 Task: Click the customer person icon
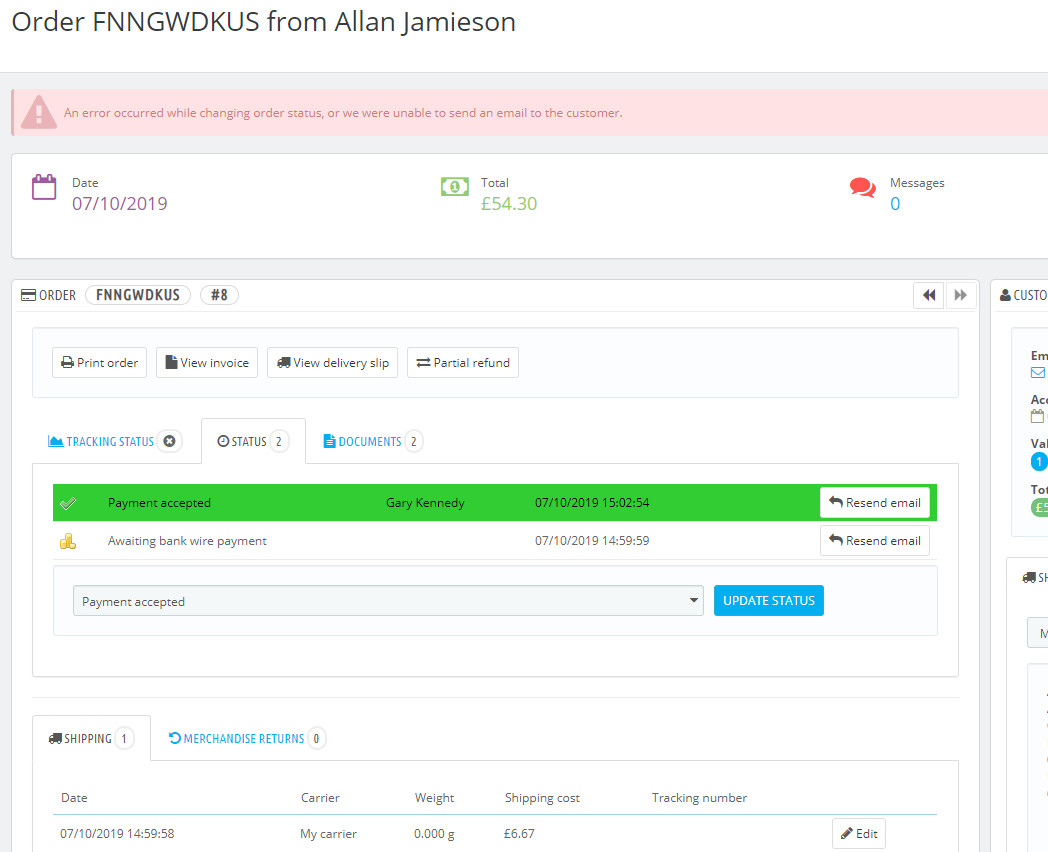click(1005, 295)
